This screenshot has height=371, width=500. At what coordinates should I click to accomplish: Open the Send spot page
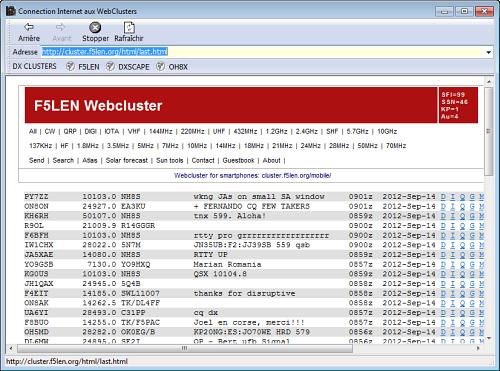point(37,160)
